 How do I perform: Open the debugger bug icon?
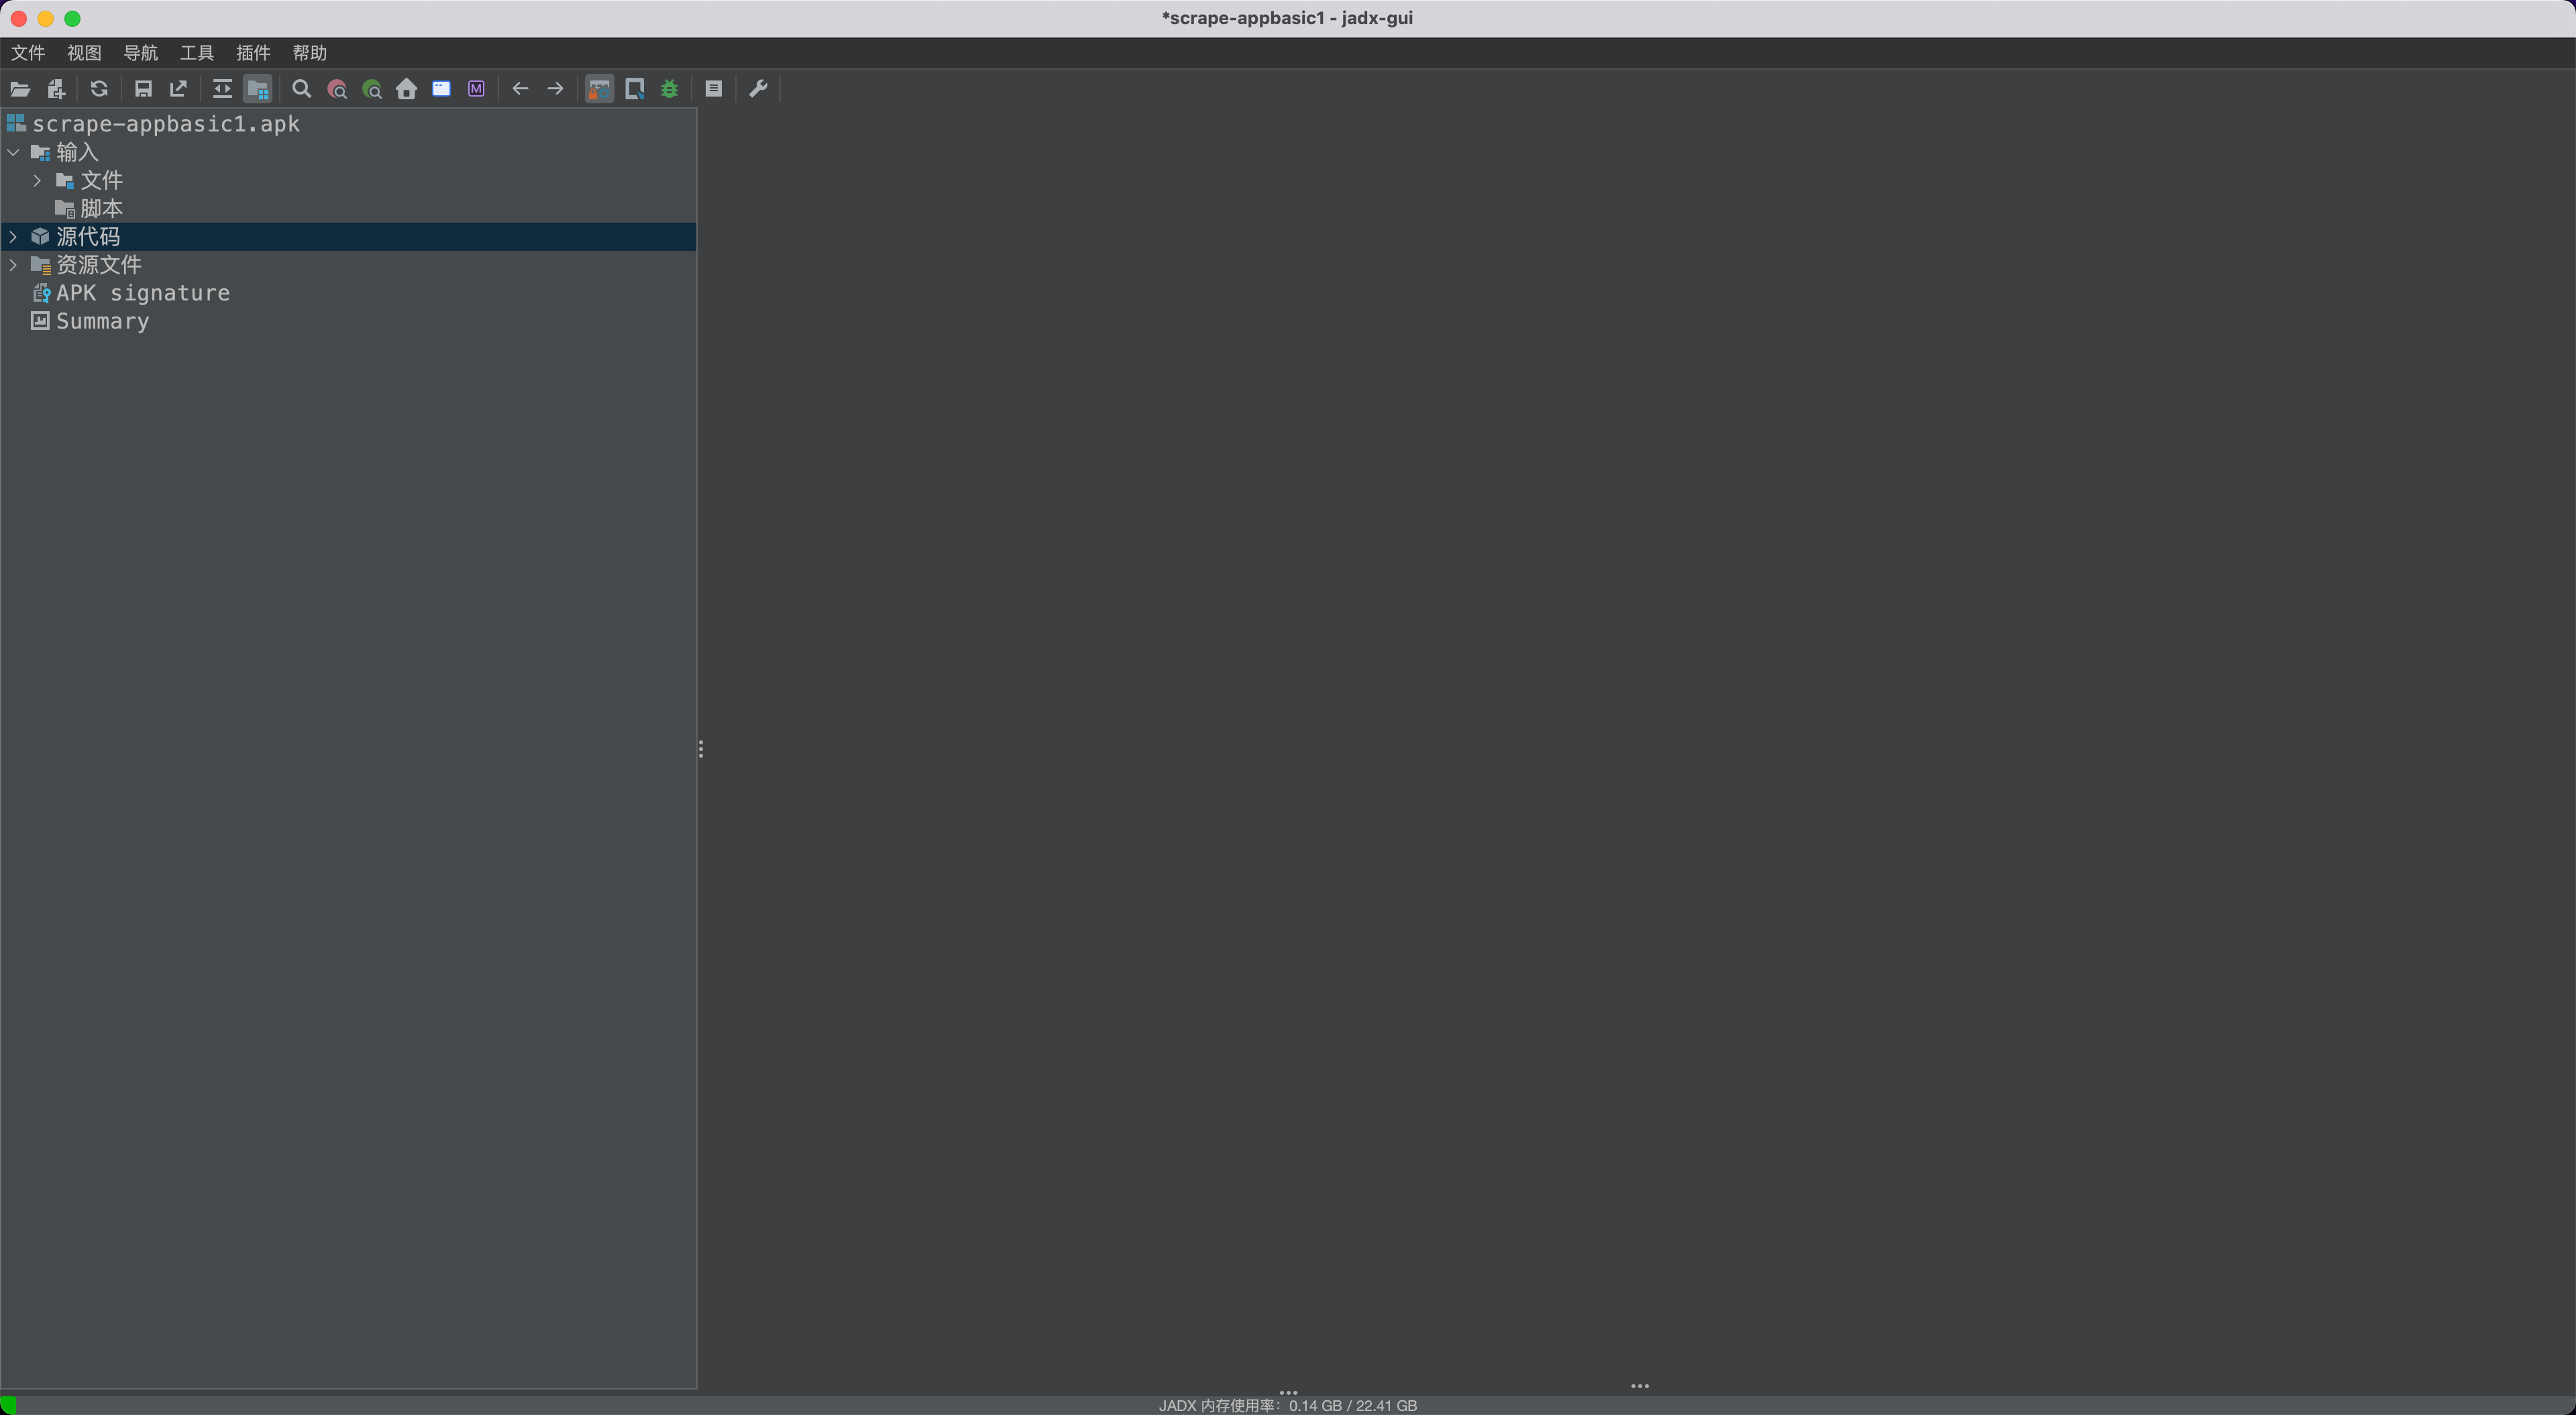669,89
